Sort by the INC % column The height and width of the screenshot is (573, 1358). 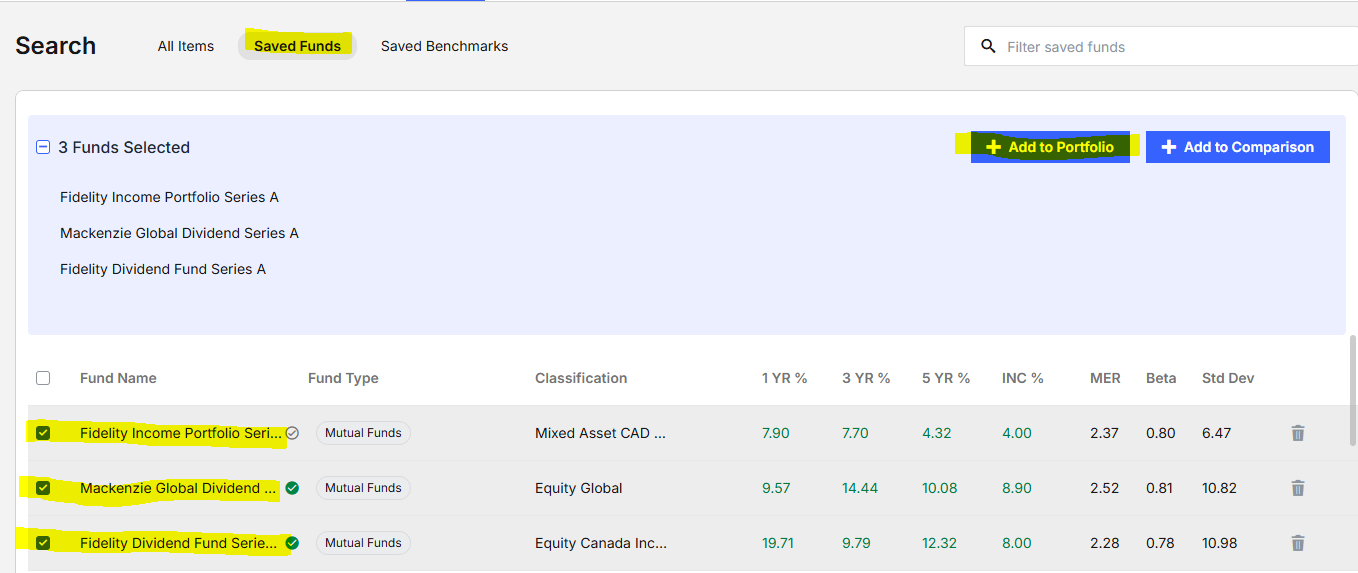pyautogui.click(x=1023, y=378)
